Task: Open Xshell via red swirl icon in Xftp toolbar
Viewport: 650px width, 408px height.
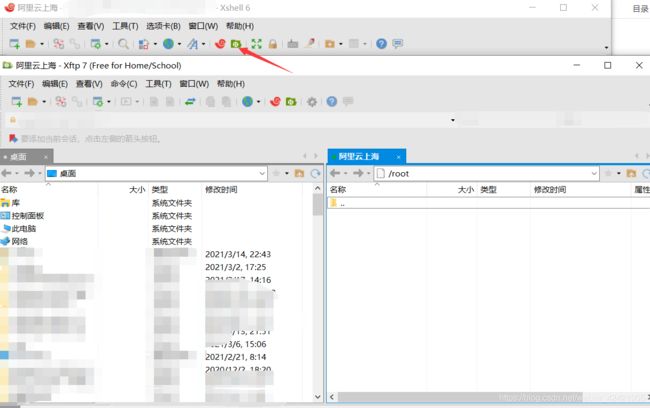Action: (275, 101)
